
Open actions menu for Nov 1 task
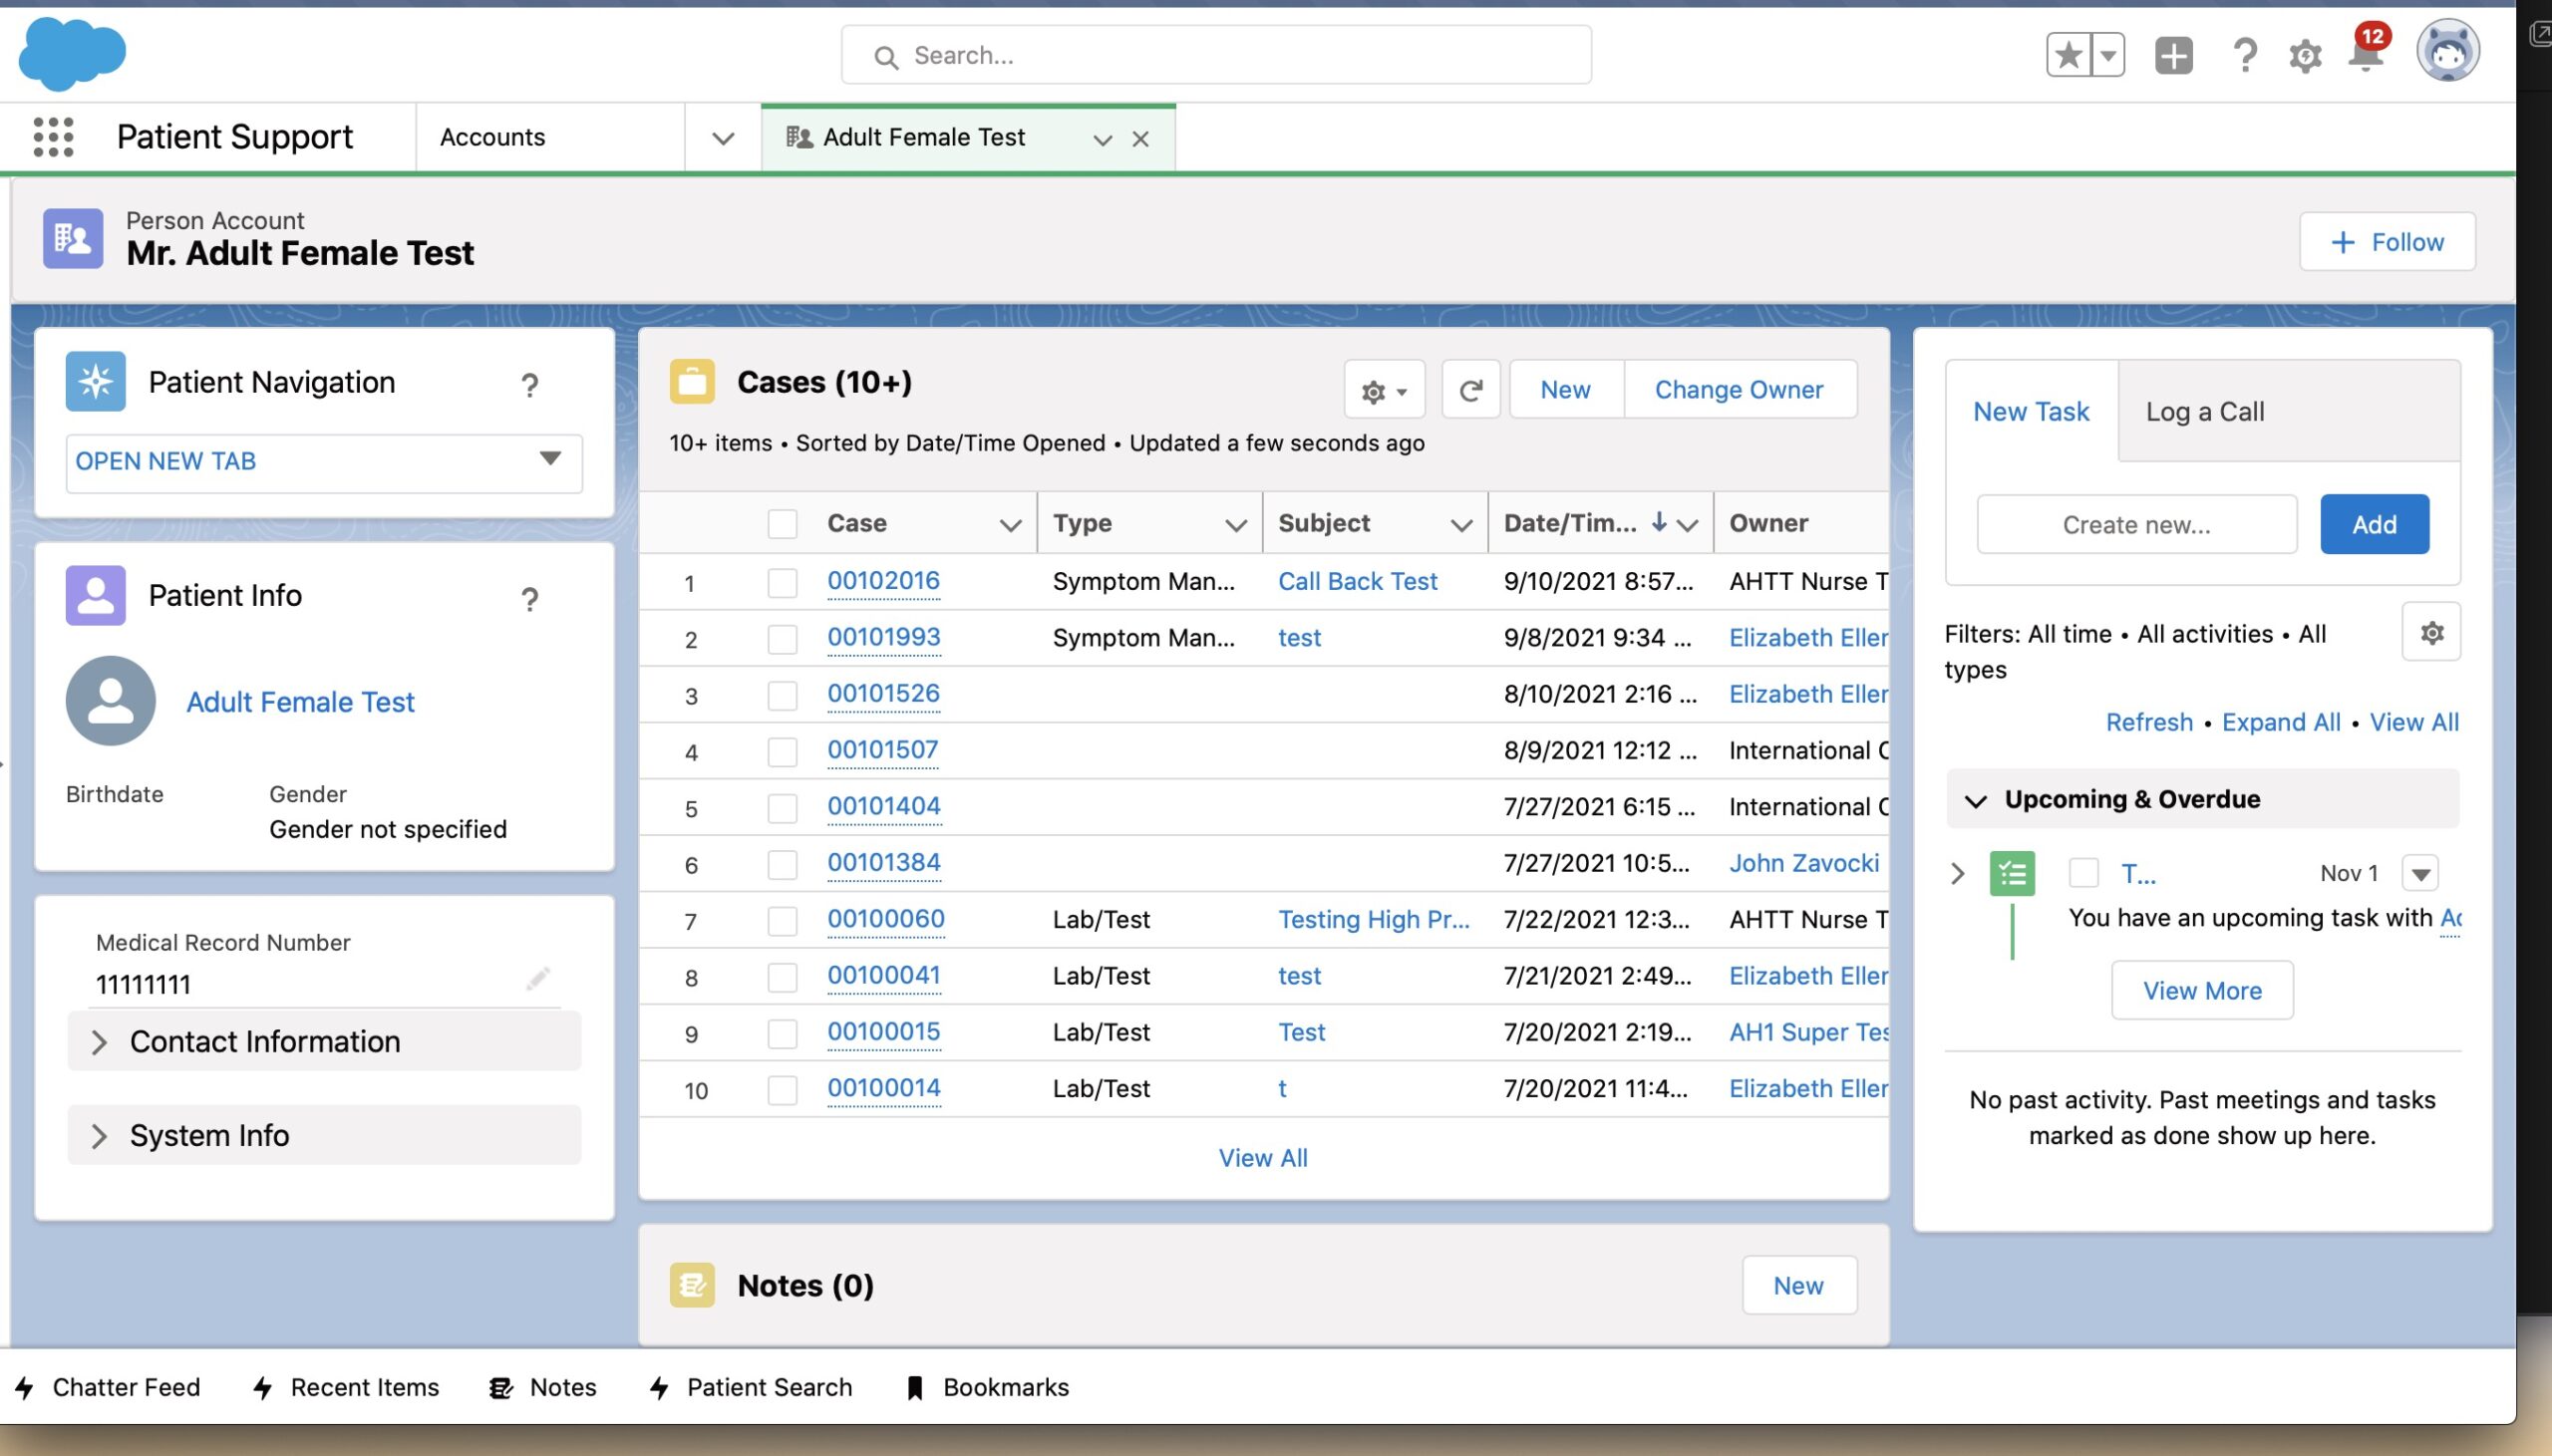click(x=2420, y=874)
